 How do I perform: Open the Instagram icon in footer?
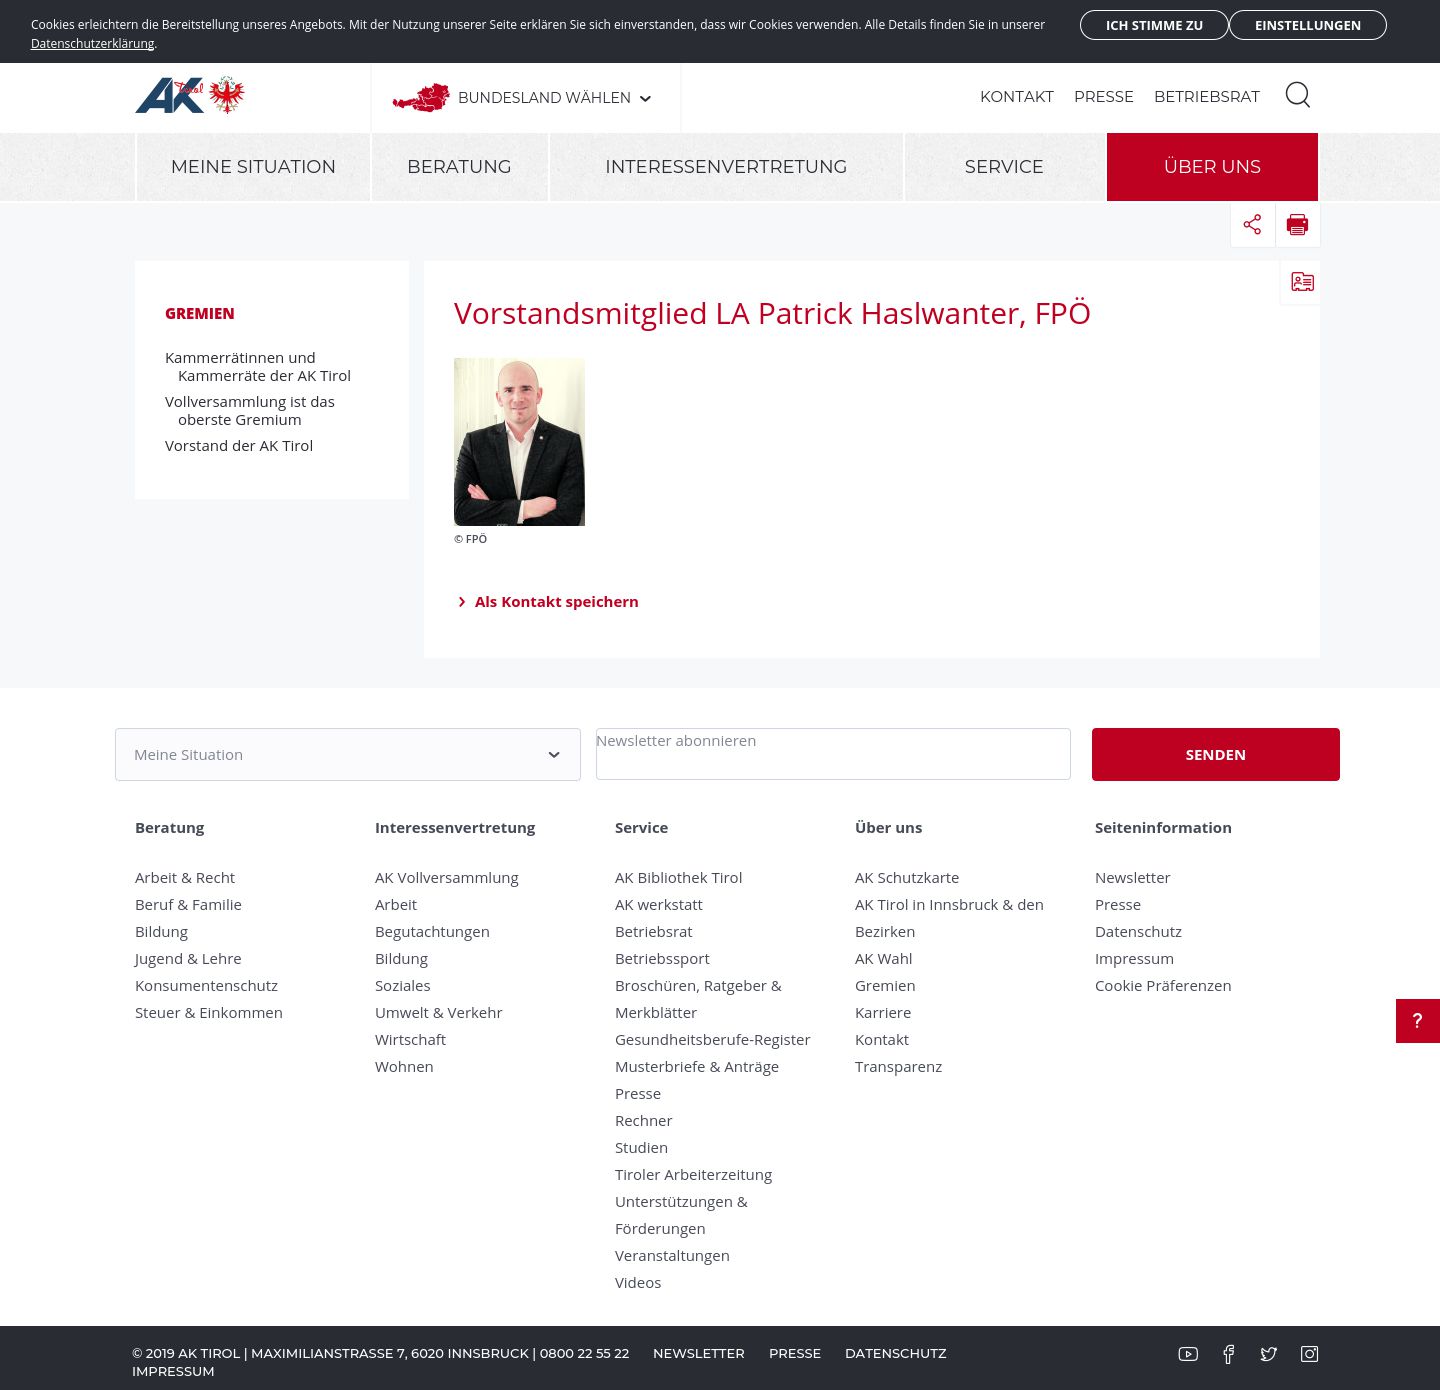pyautogui.click(x=1309, y=1354)
